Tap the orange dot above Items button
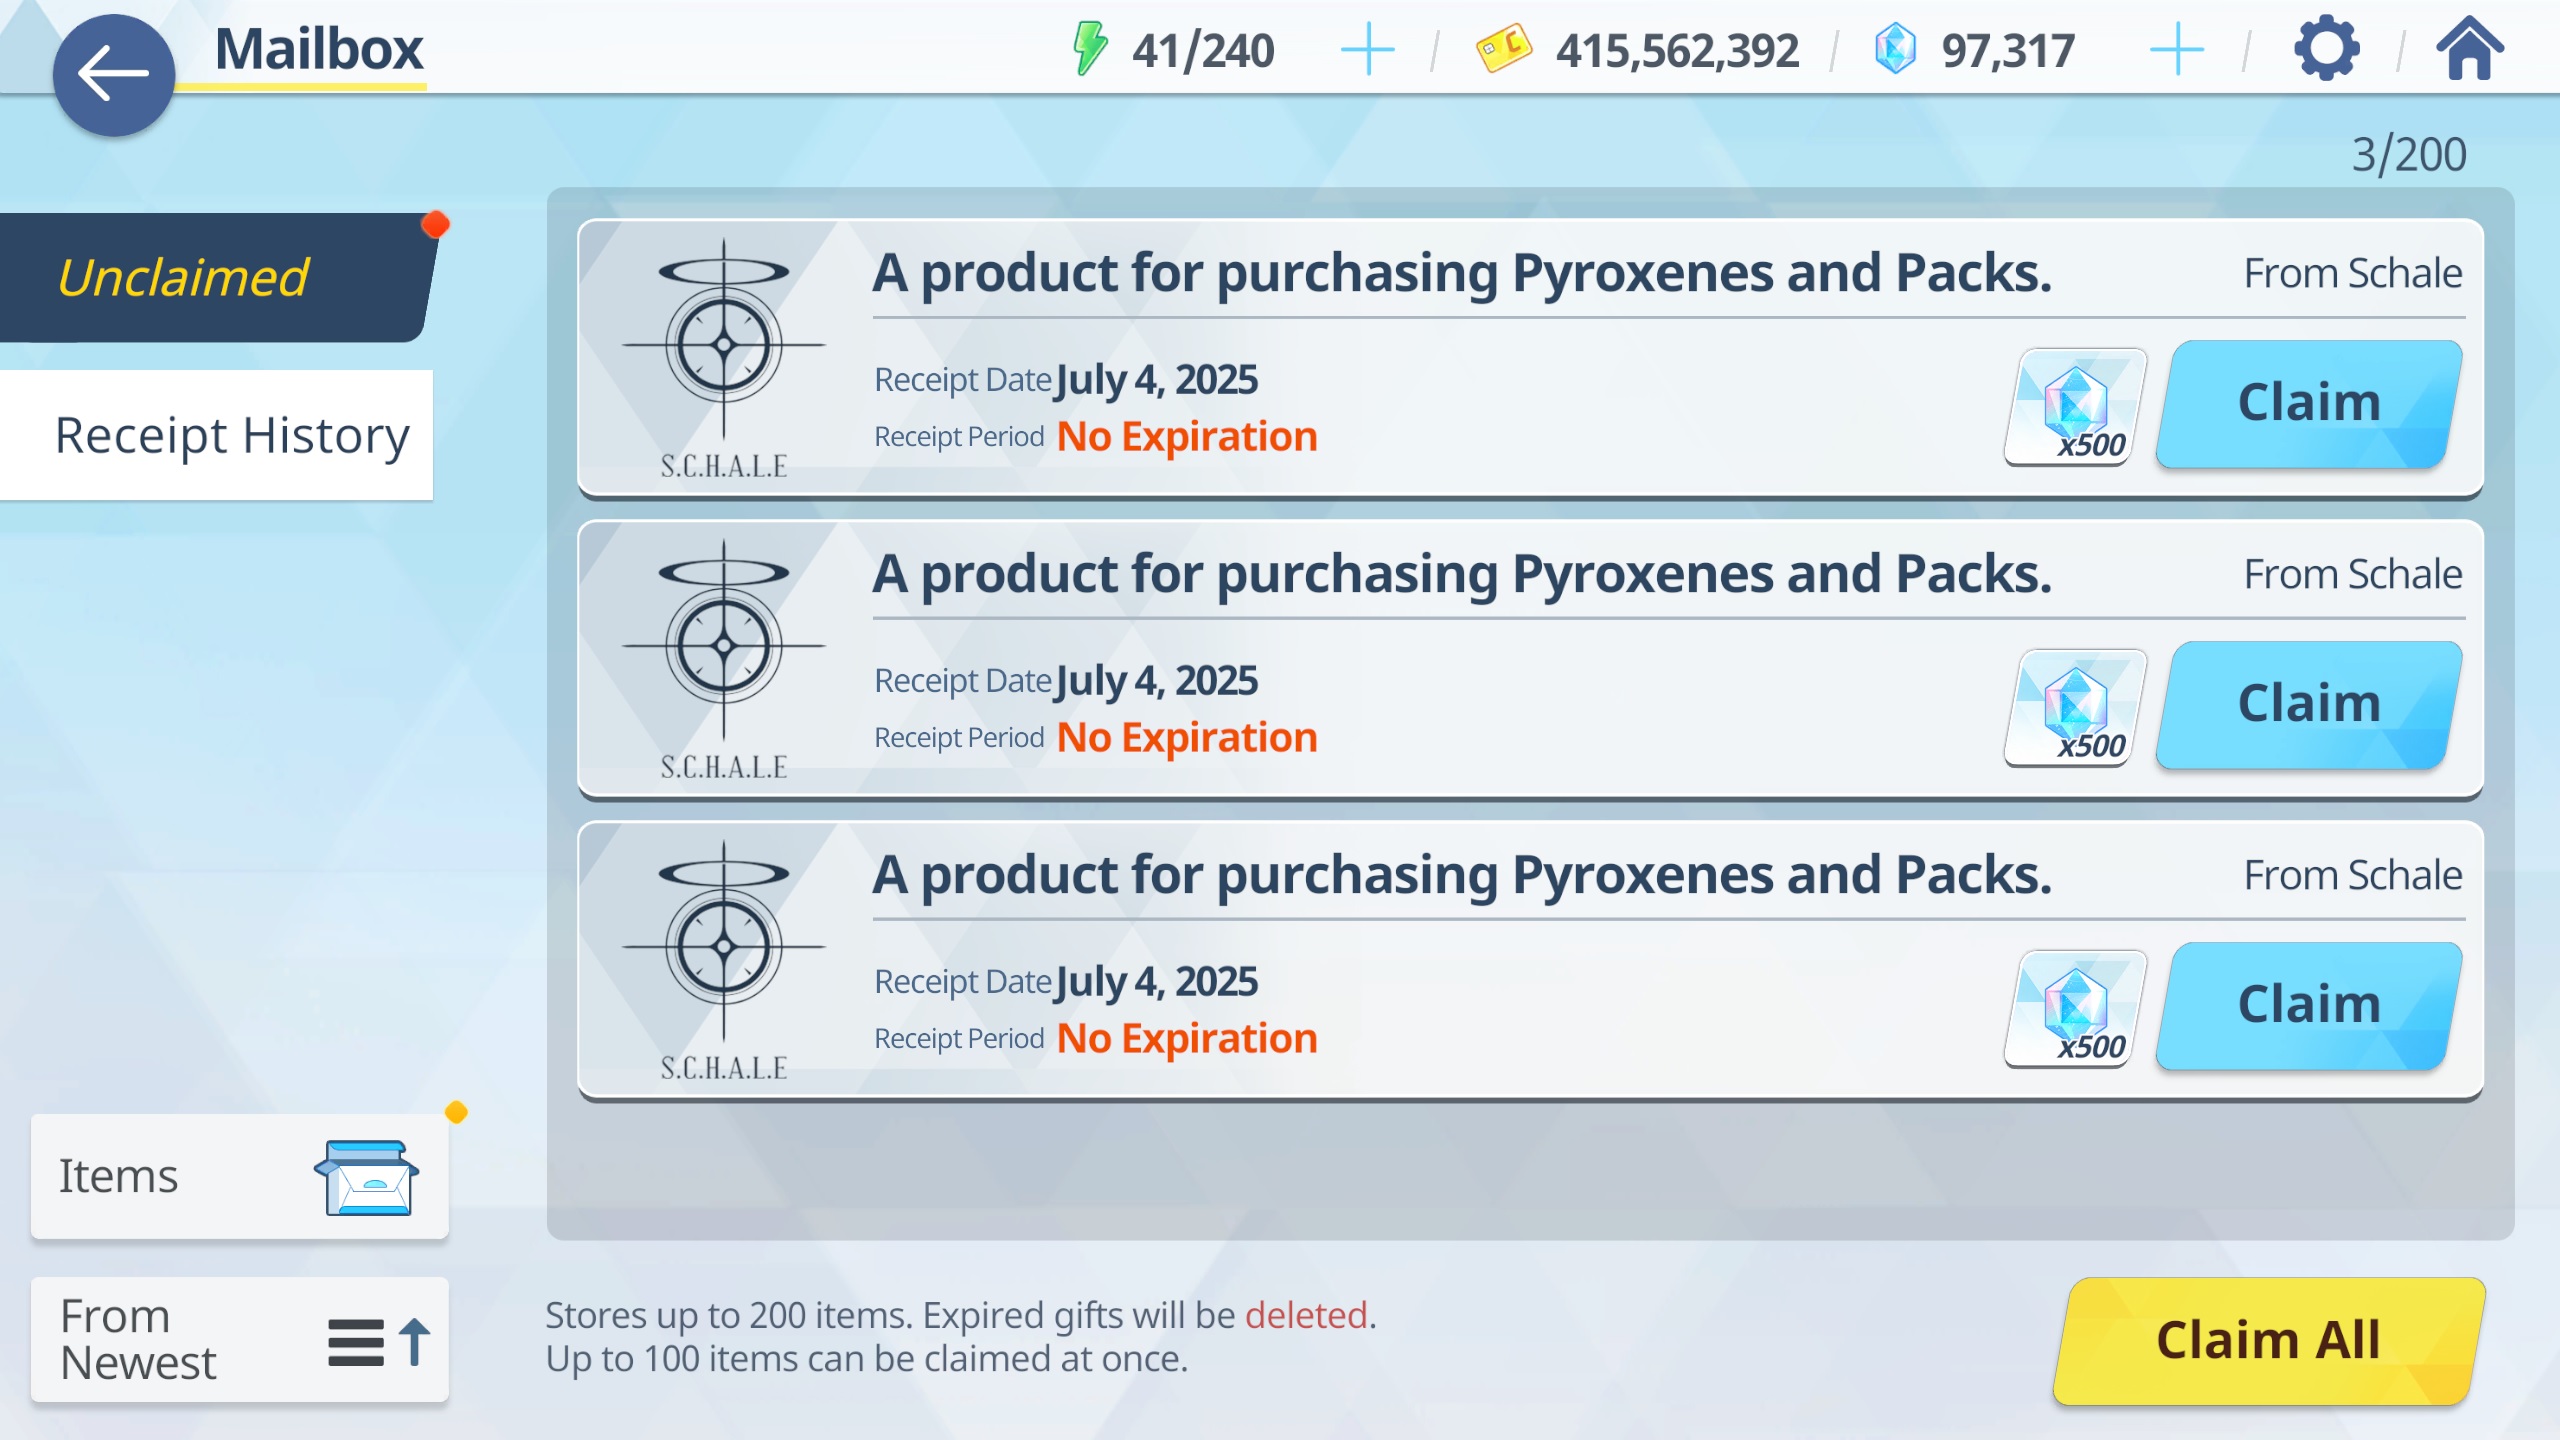This screenshot has width=2560, height=1440. coord(456,1112)
